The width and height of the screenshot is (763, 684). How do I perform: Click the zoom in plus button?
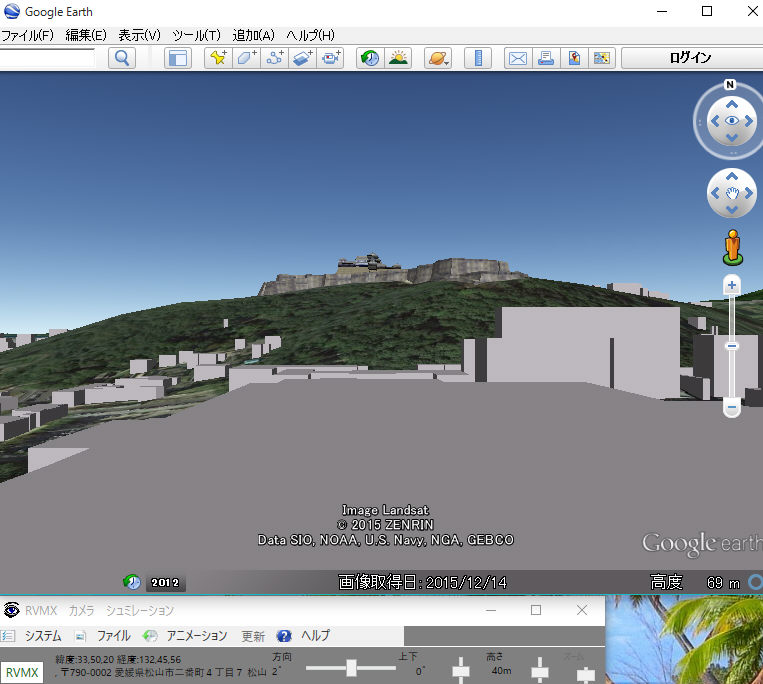pos(731,285)
